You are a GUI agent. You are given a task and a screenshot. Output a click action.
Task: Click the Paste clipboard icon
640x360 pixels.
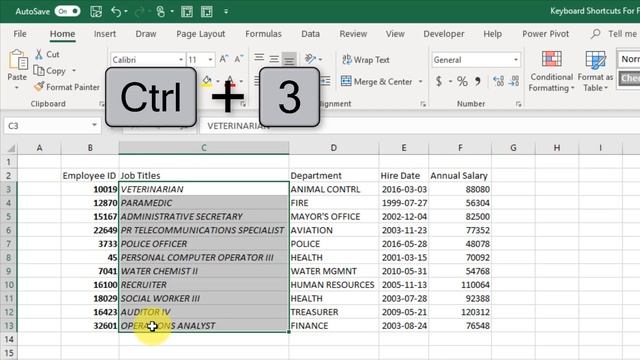18,60
